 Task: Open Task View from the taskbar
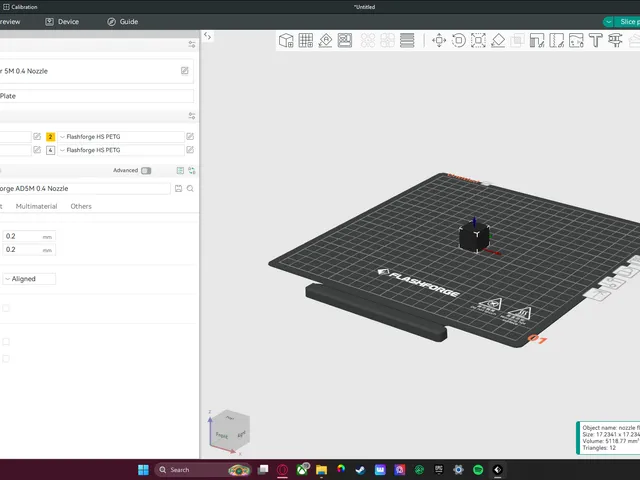[x=263, y=470]
